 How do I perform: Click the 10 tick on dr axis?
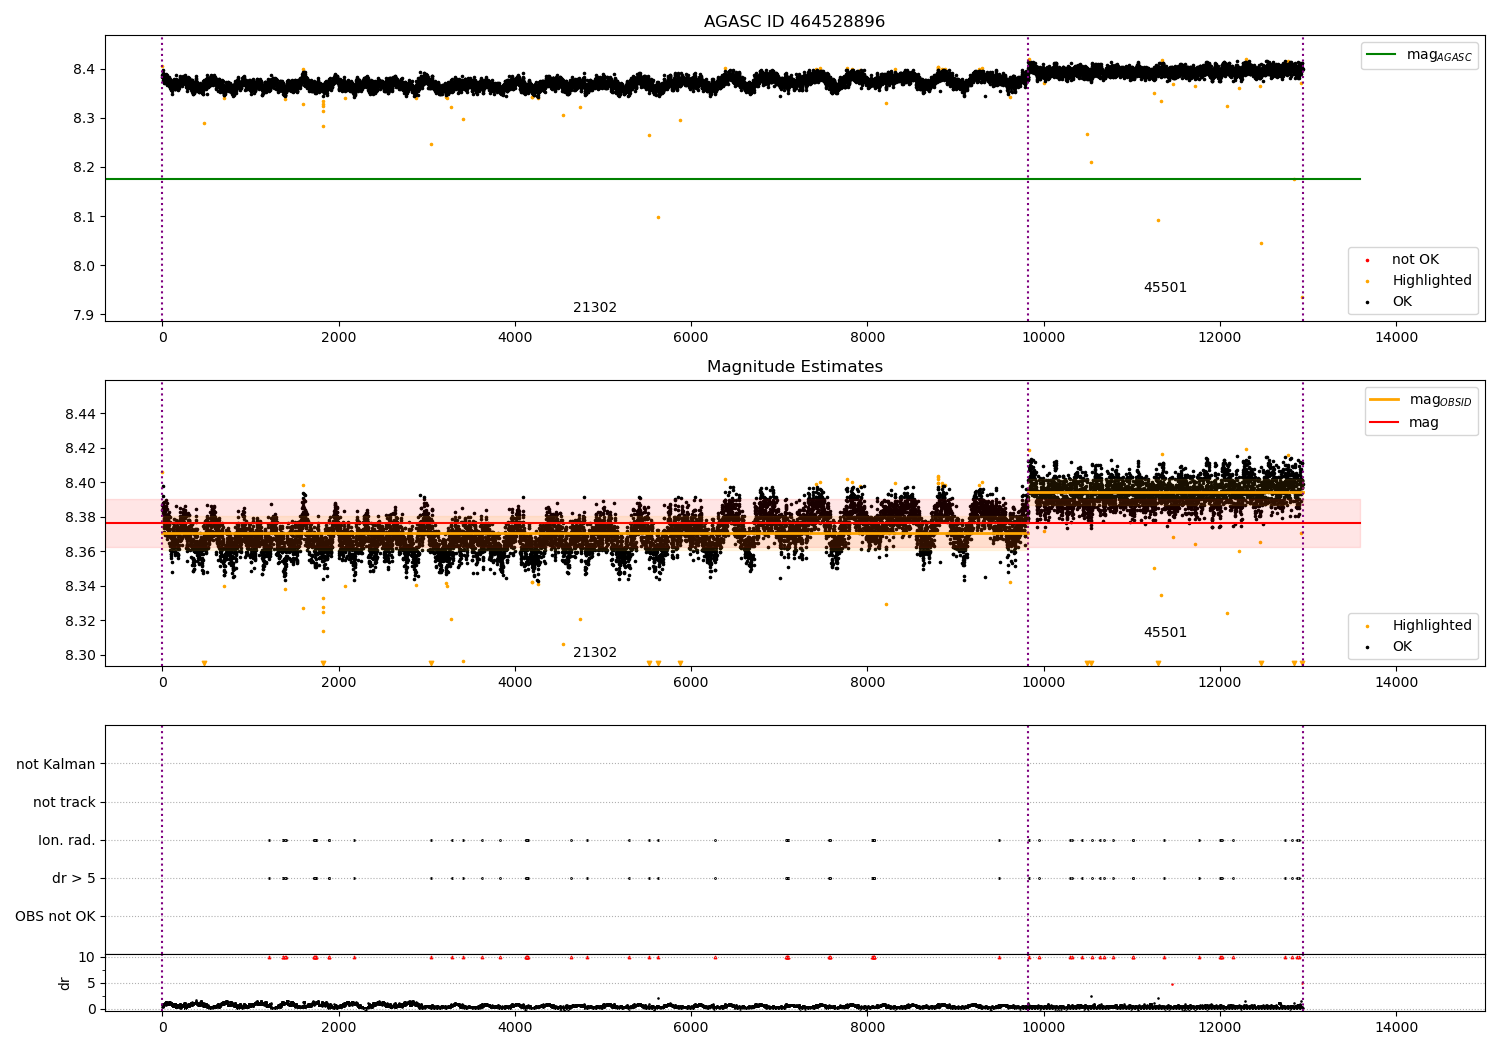pos(87,958)
